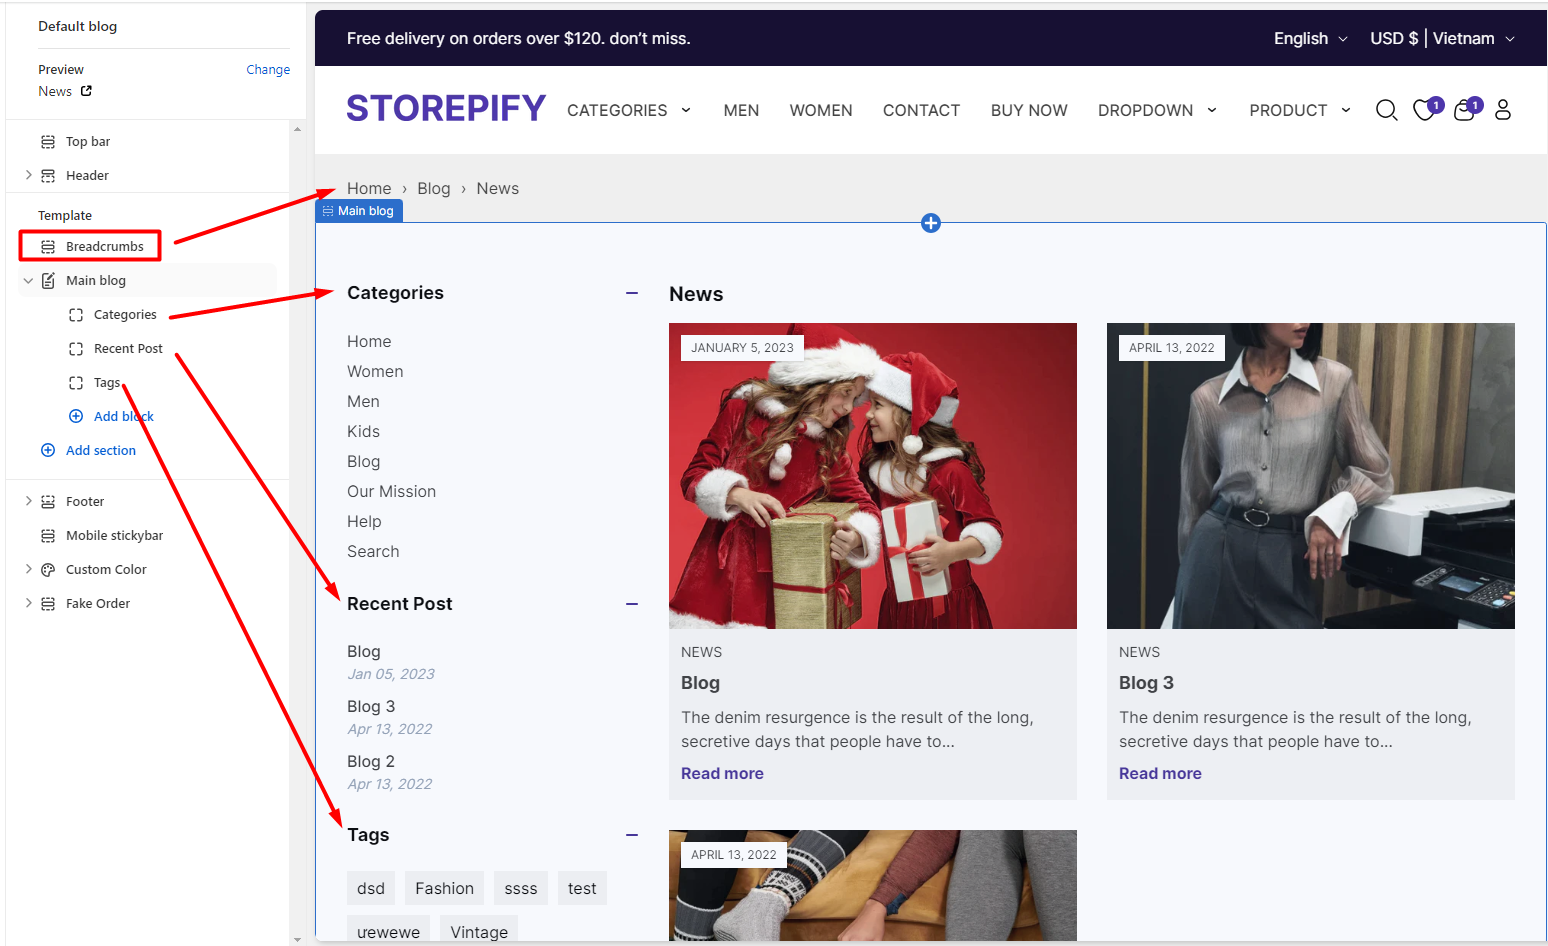The width and height of the screenshot is (1548, 946).
Task: Click the Main blog template icon
Action: click(x=48, y=281)
